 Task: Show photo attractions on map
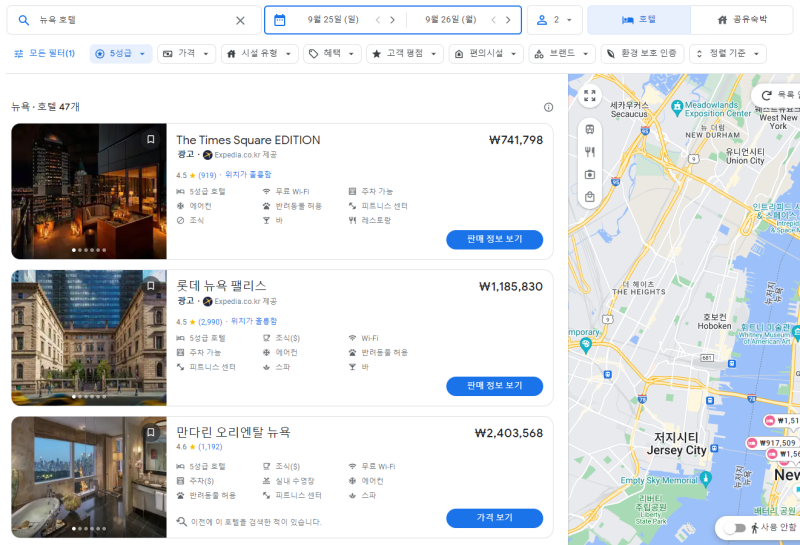(x=590, y=175)
